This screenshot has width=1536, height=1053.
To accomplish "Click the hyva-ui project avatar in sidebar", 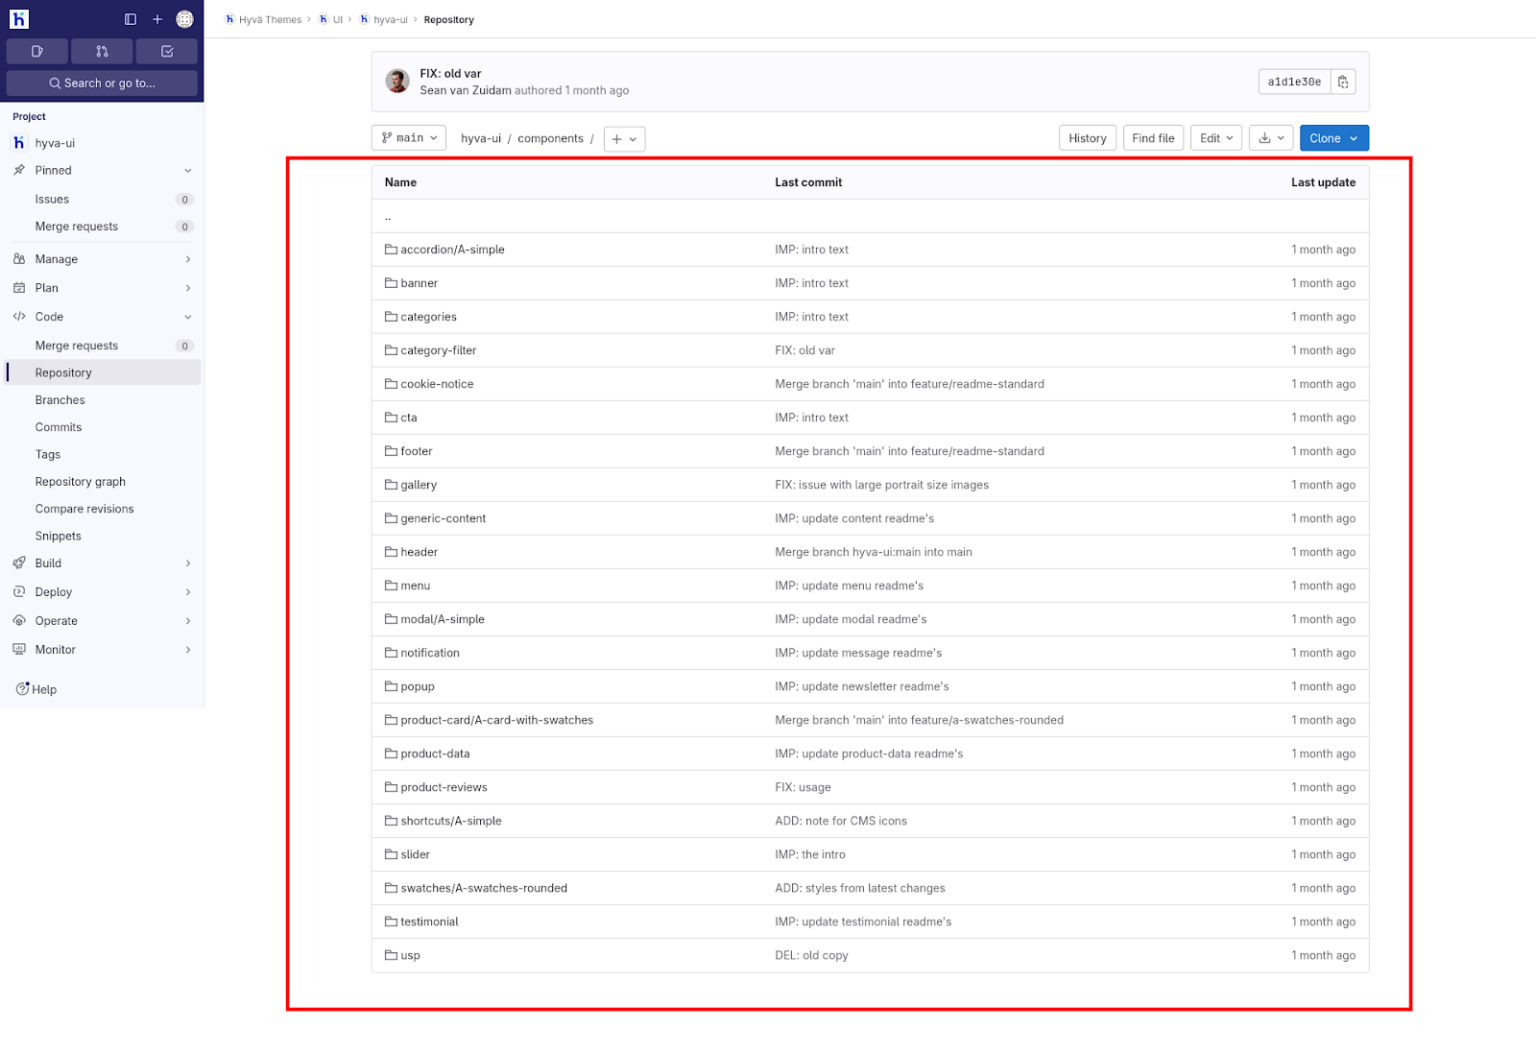I will 18,142.
